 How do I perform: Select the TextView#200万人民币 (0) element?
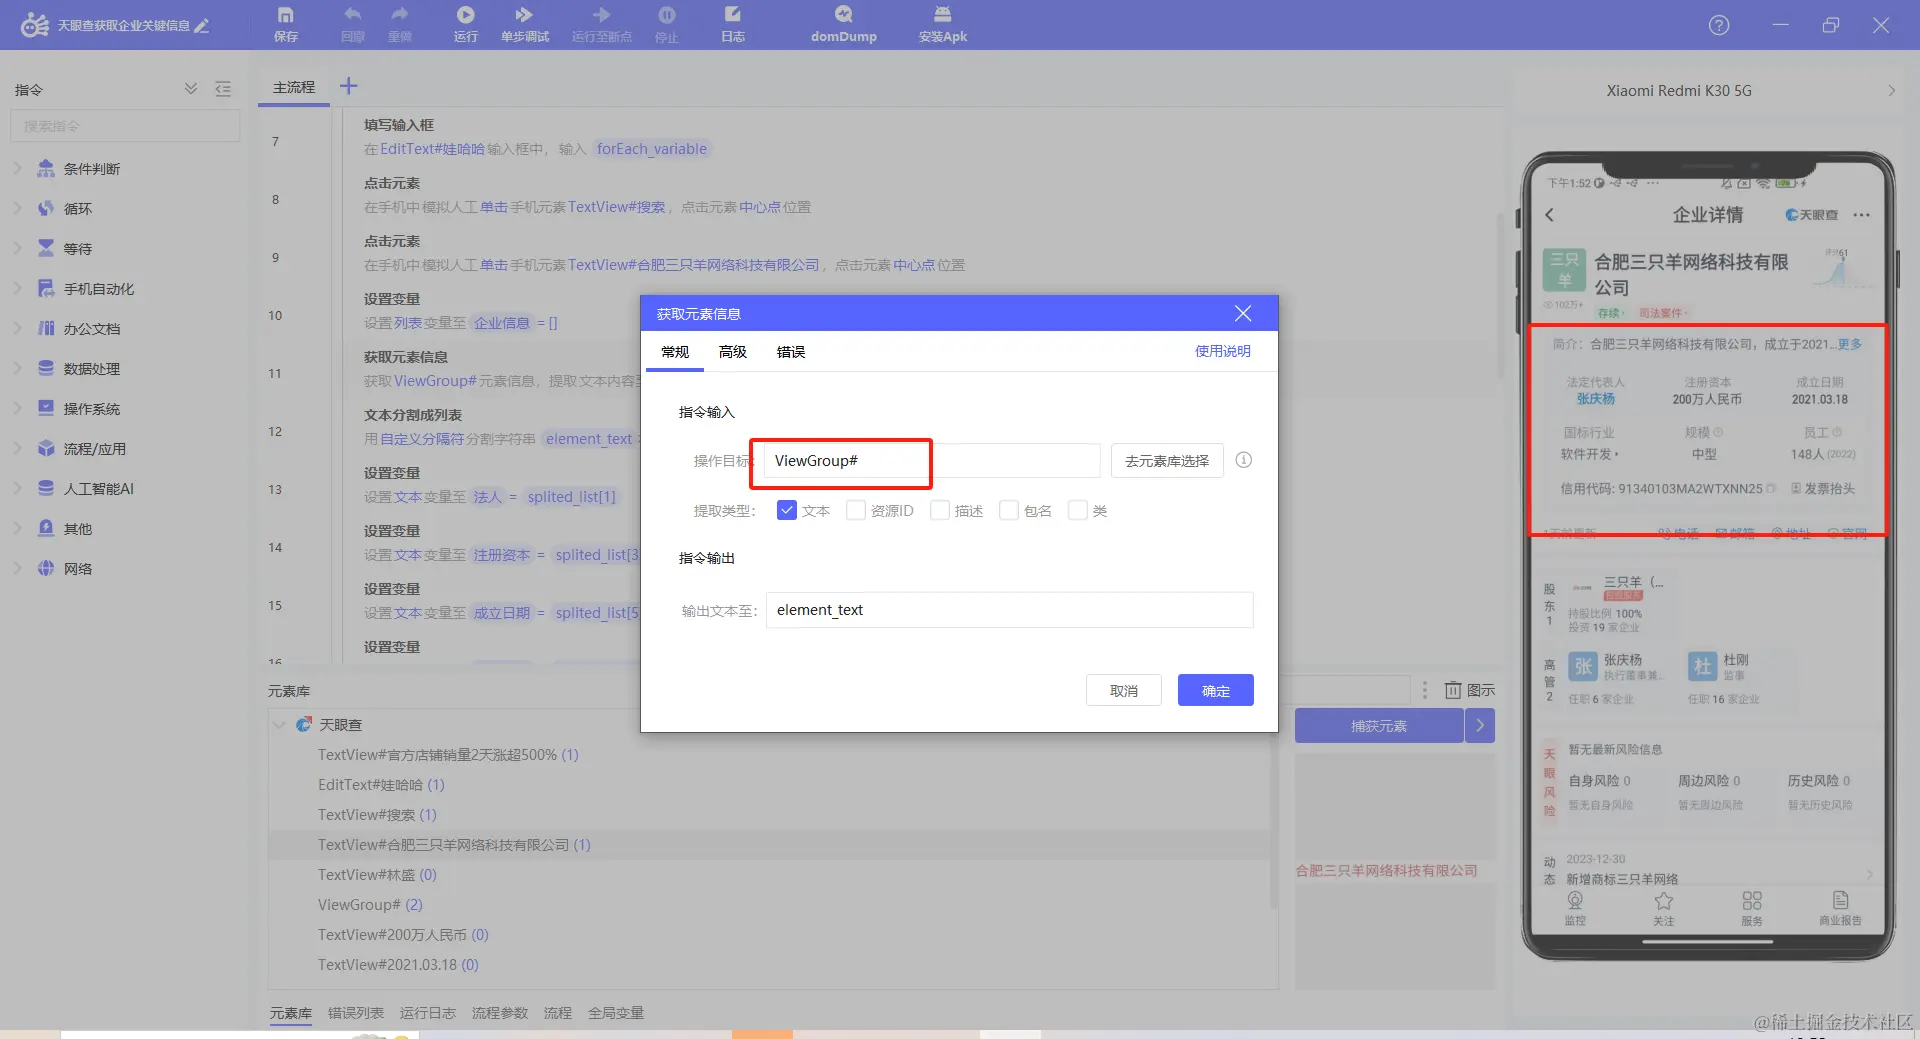pyautogui.click(x=403, y=935)
